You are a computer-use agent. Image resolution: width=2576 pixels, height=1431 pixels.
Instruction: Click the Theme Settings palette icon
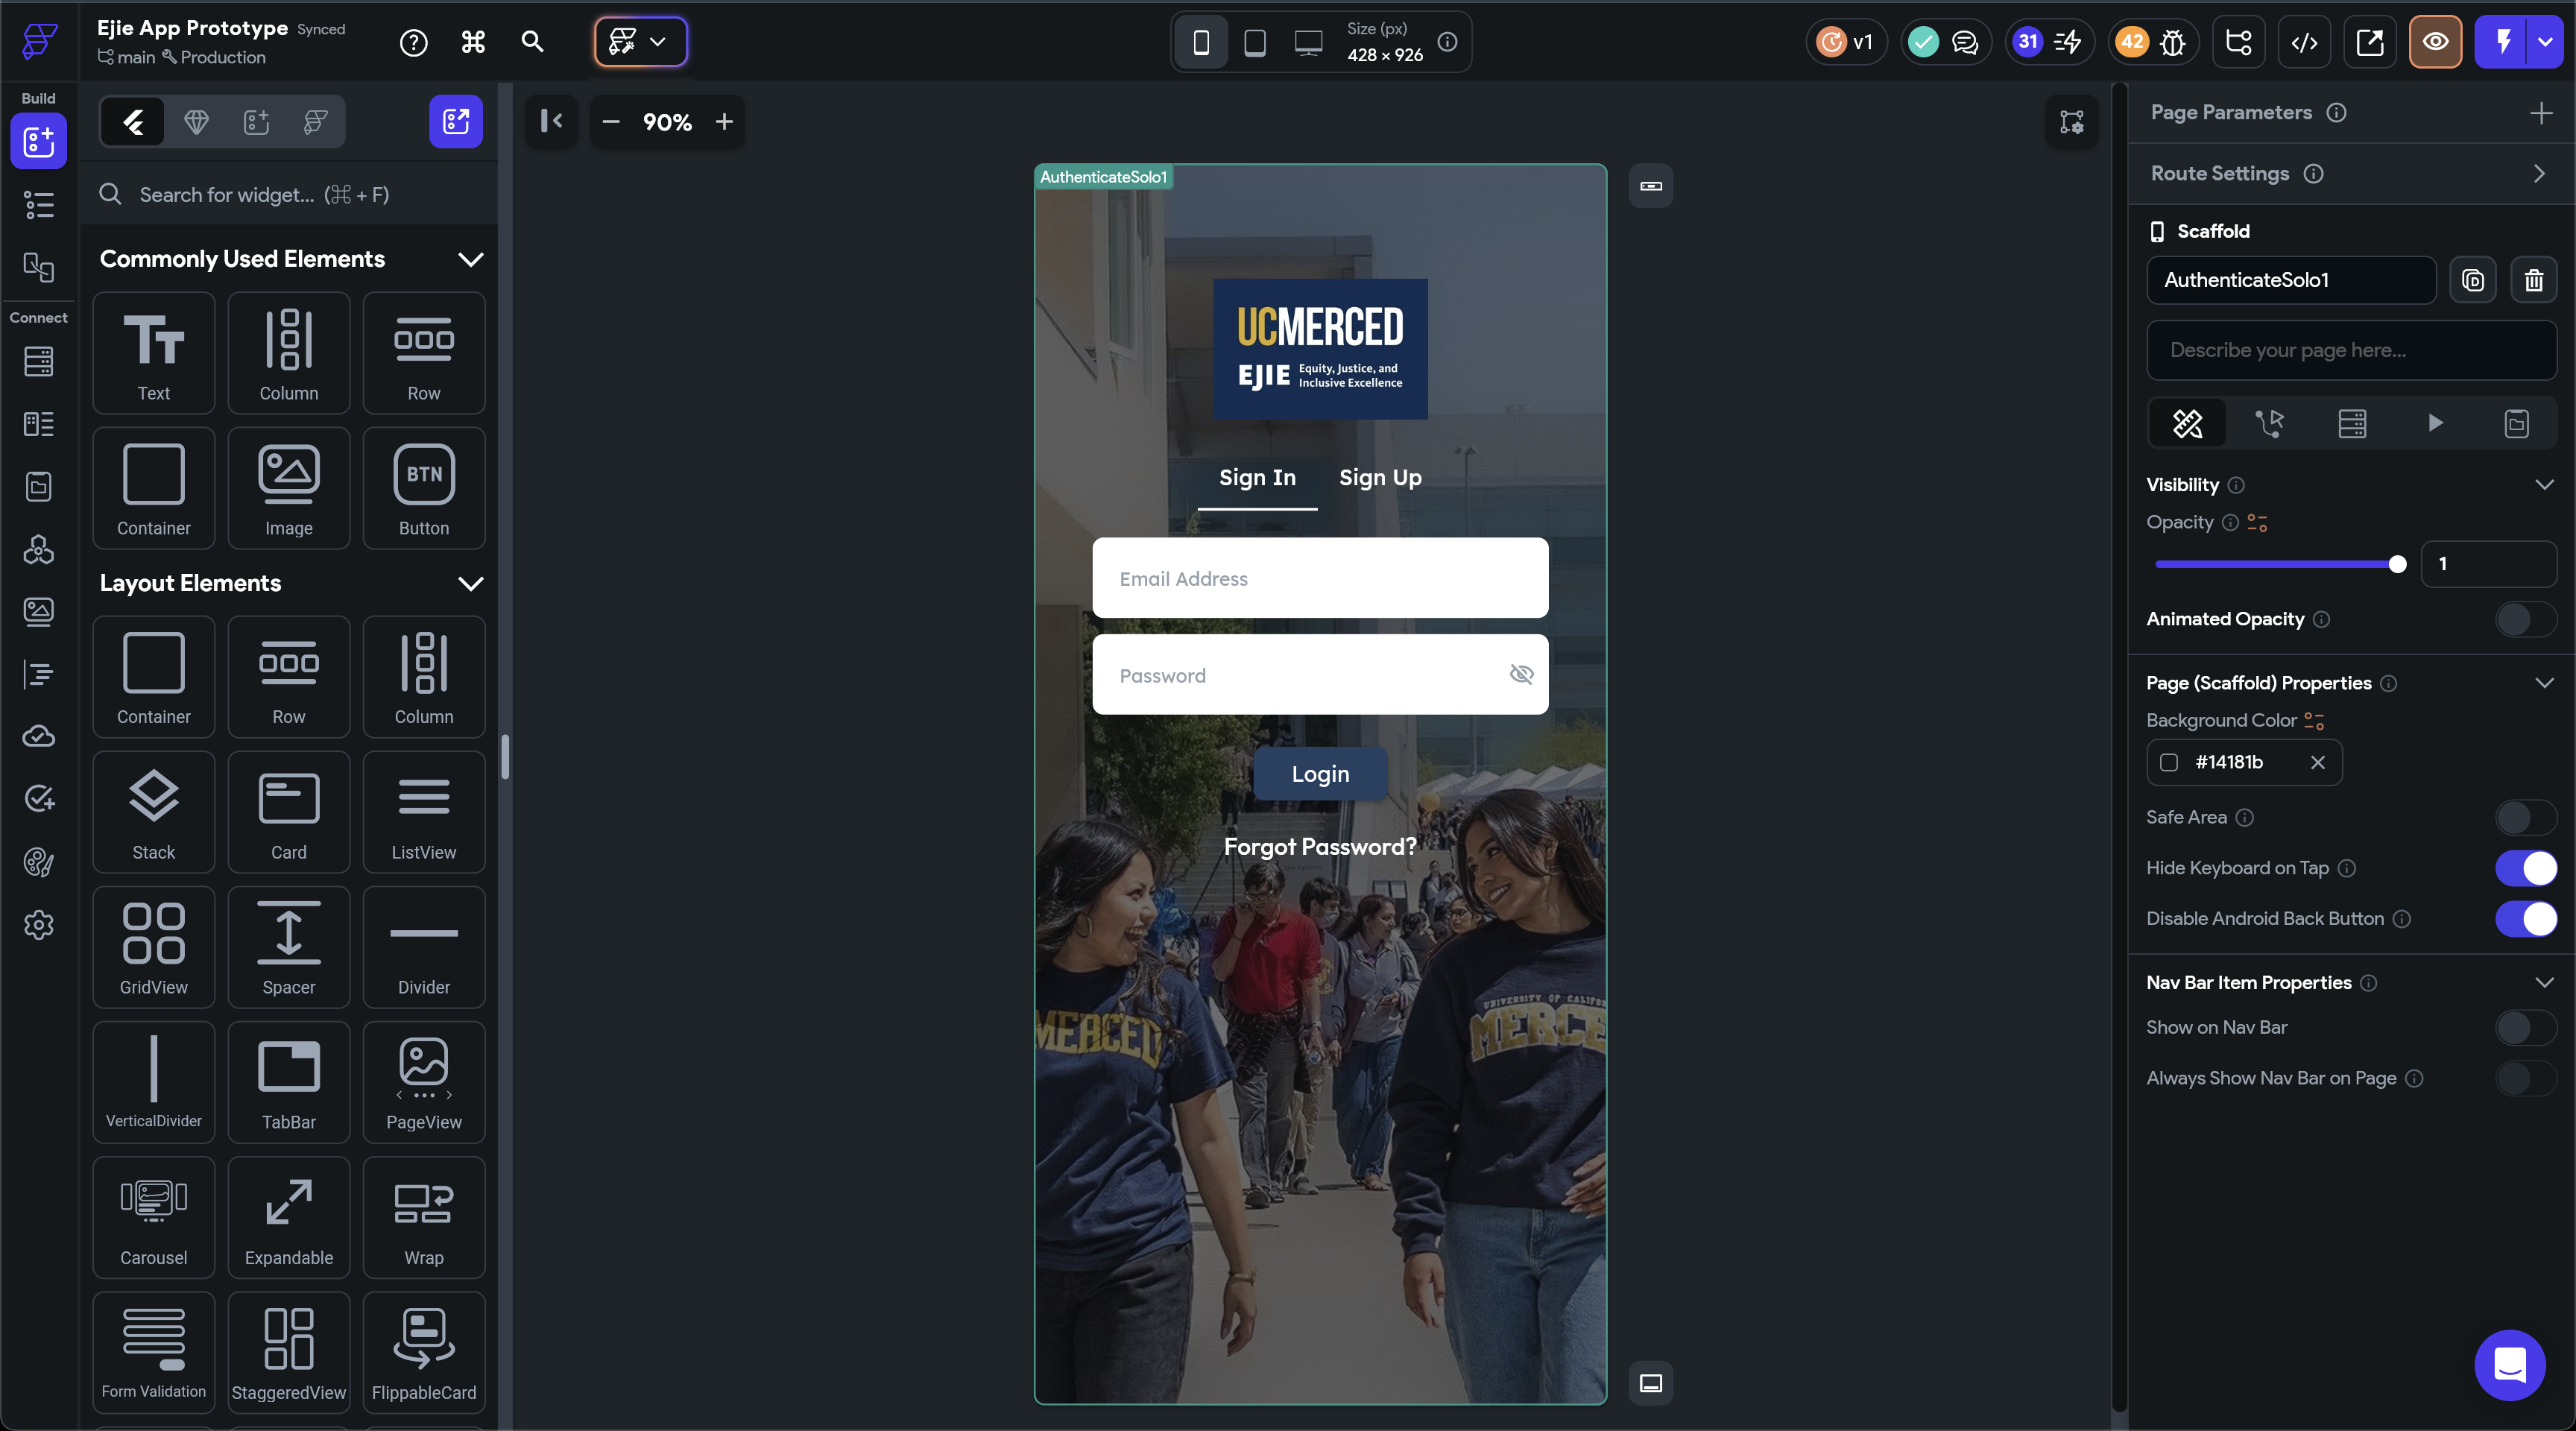(38, 862)
